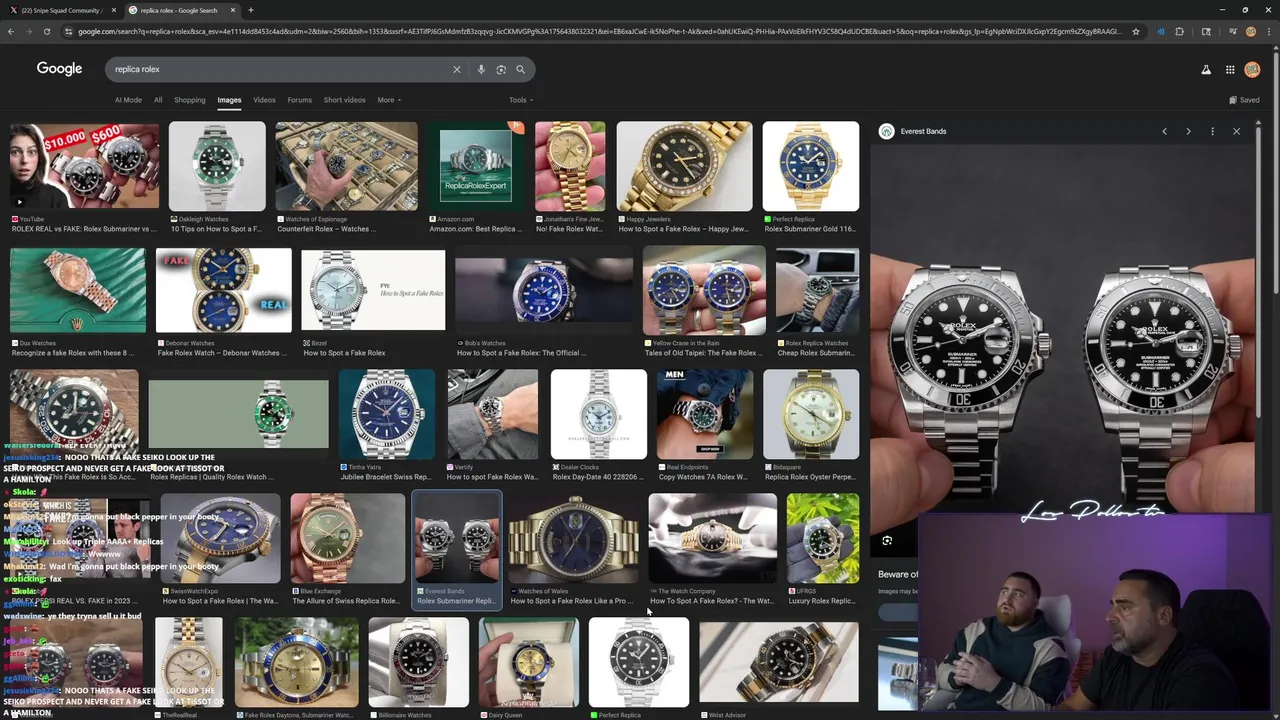Reload the page with the refresh icon

46,31
